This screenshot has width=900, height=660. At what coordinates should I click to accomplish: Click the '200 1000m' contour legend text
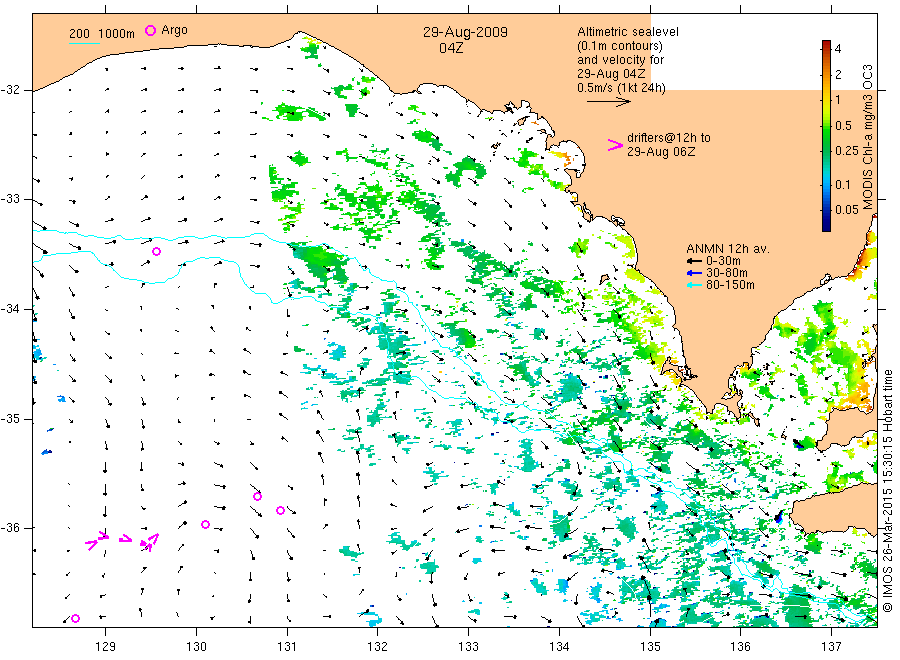[102, 34]
